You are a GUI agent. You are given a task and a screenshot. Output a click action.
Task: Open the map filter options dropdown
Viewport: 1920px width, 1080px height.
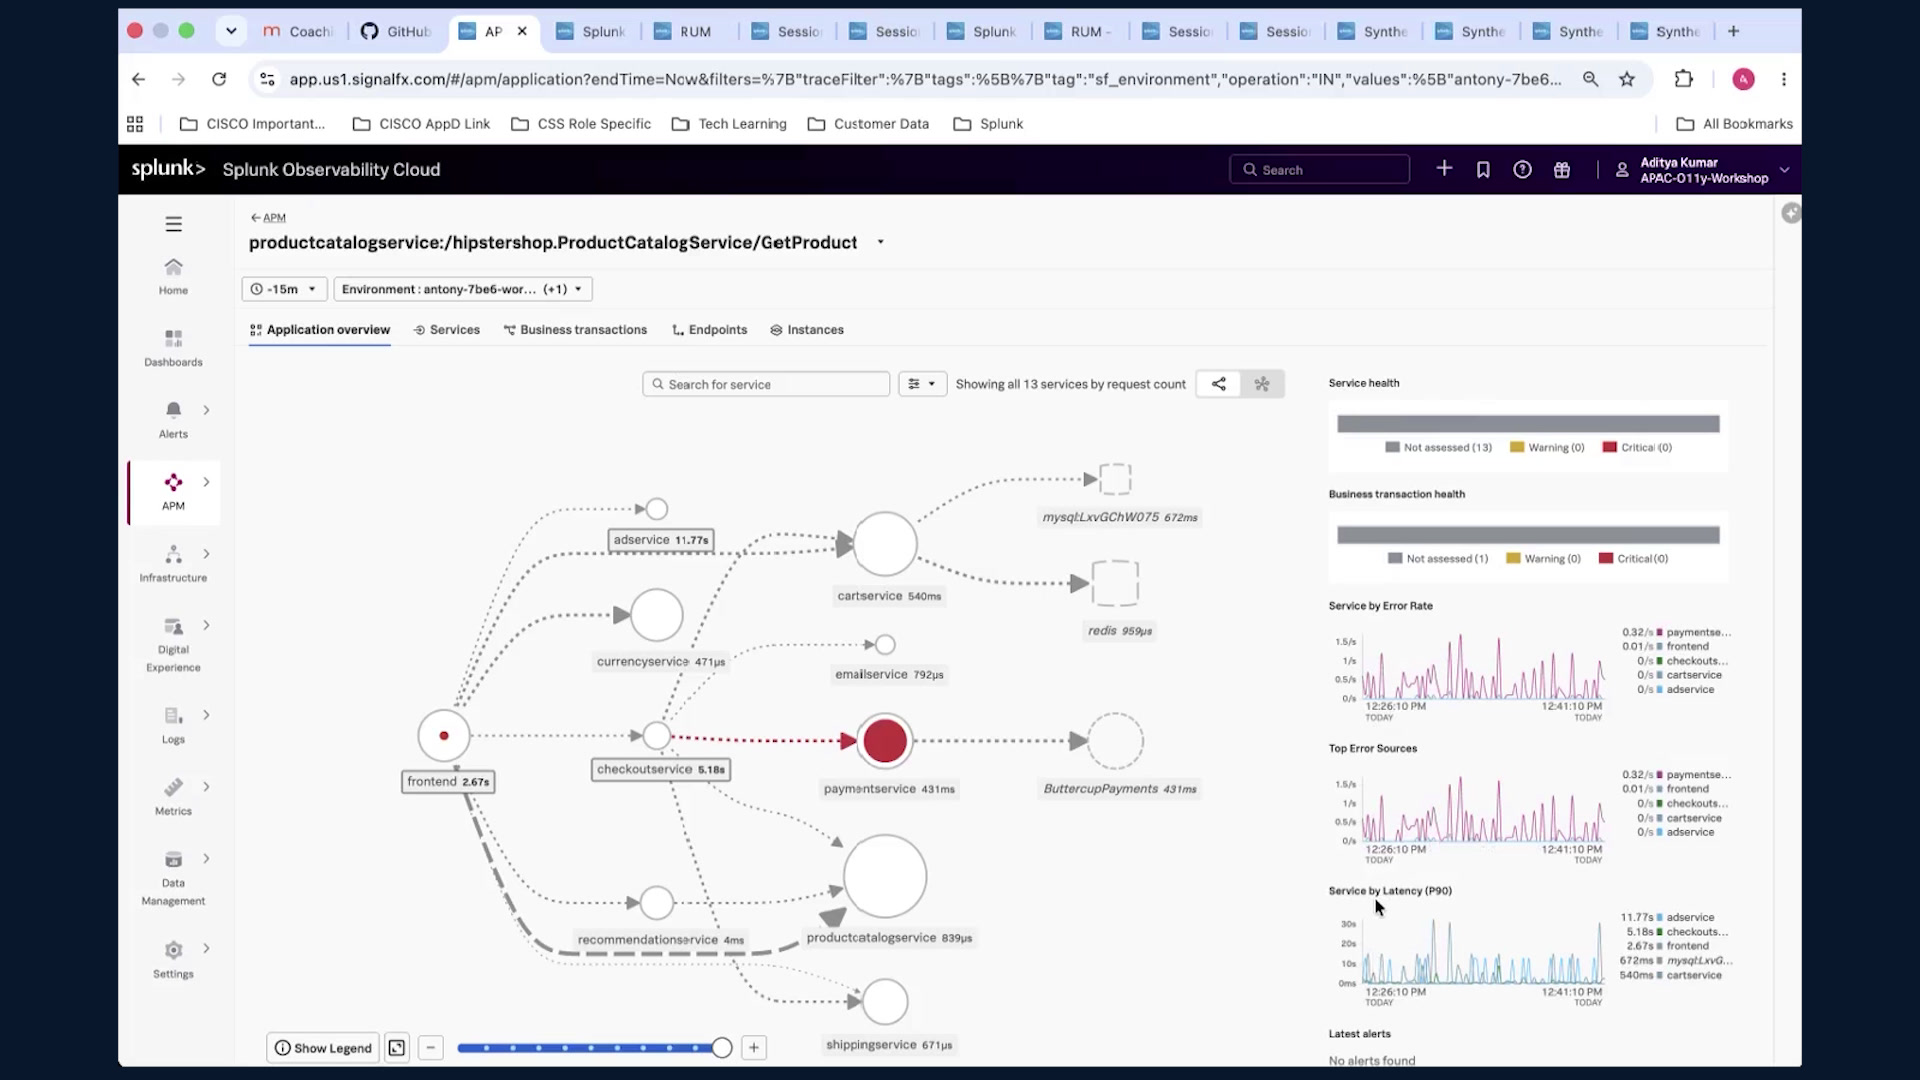pos(922,384)
